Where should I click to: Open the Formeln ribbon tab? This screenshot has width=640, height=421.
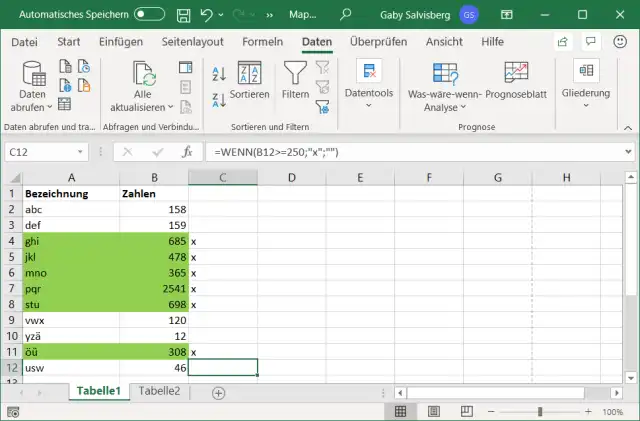click(262, 42)
